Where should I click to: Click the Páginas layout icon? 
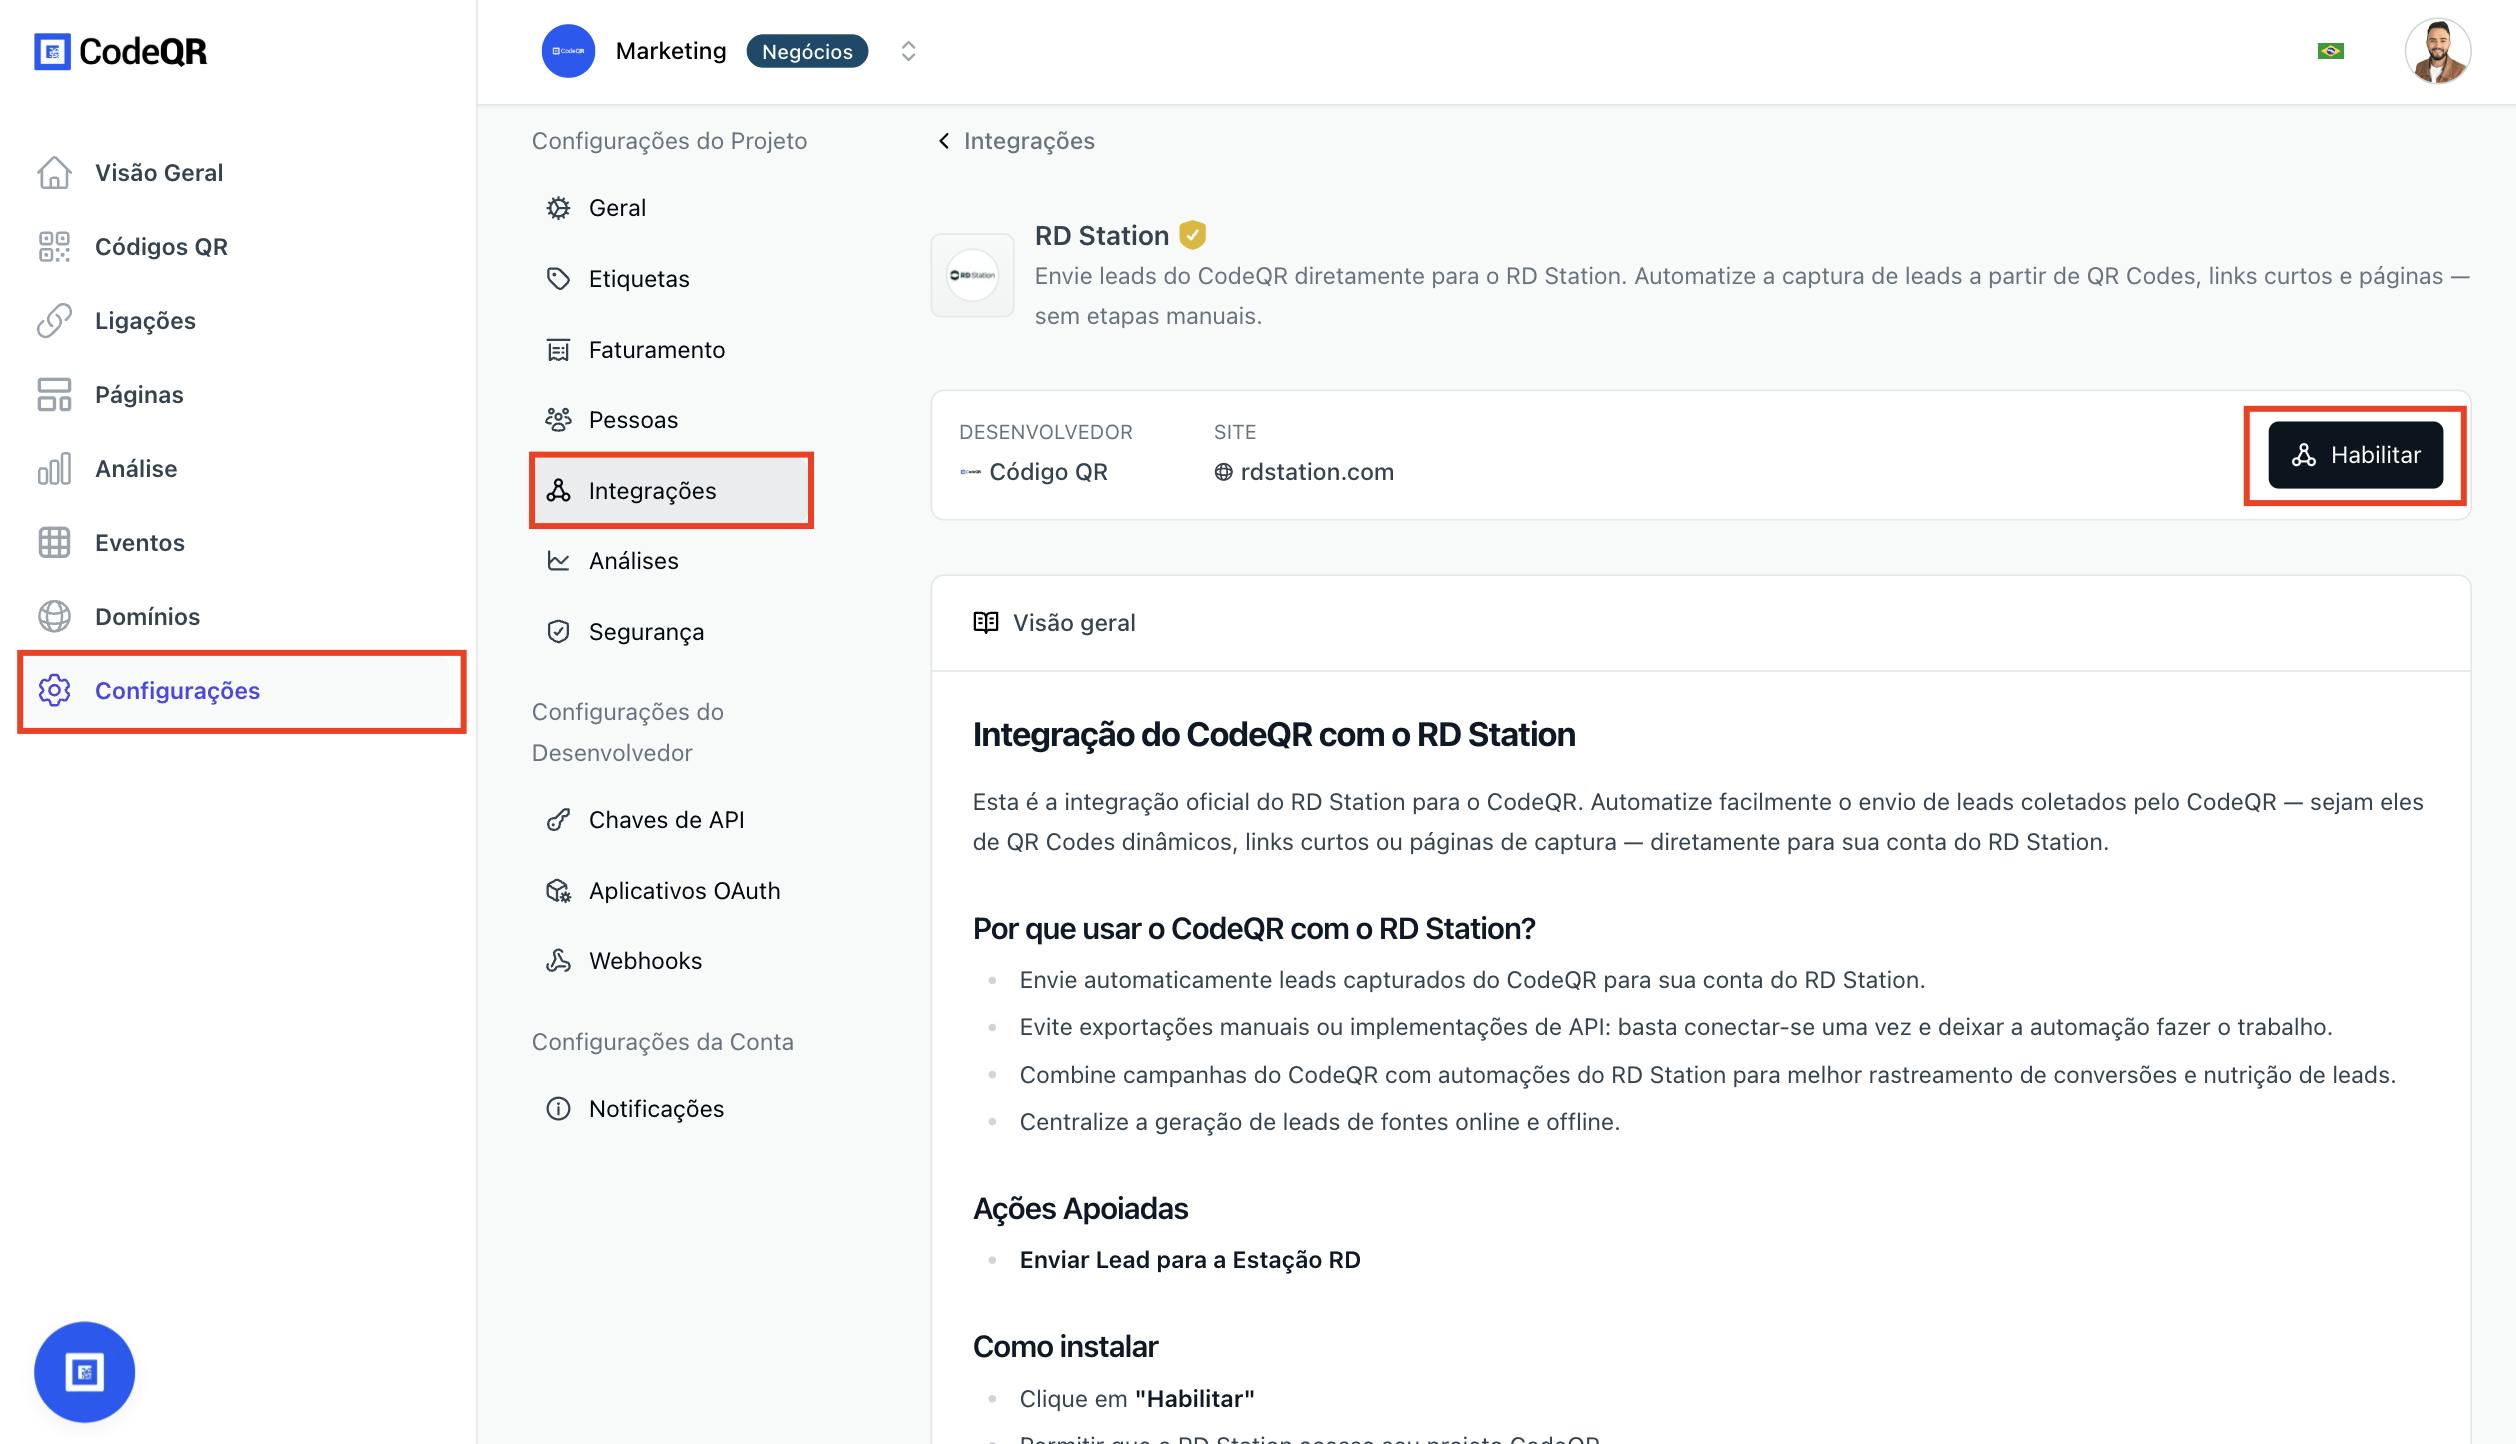[54, 394]
